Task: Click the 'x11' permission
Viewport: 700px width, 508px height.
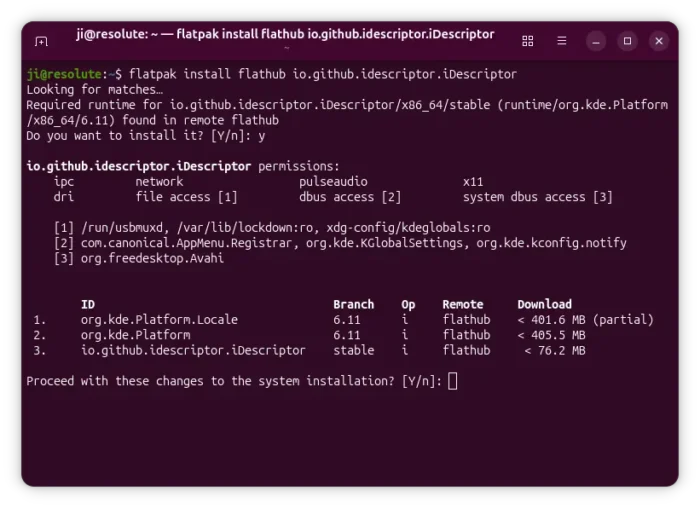Action: click(x=473, y=182)
